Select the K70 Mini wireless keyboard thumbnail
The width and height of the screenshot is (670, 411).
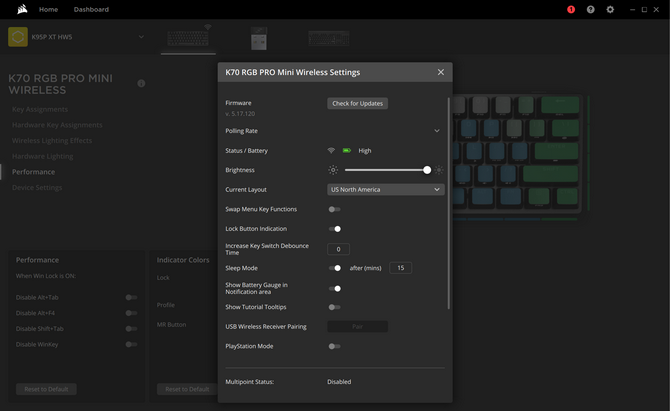tap(188, 38)
